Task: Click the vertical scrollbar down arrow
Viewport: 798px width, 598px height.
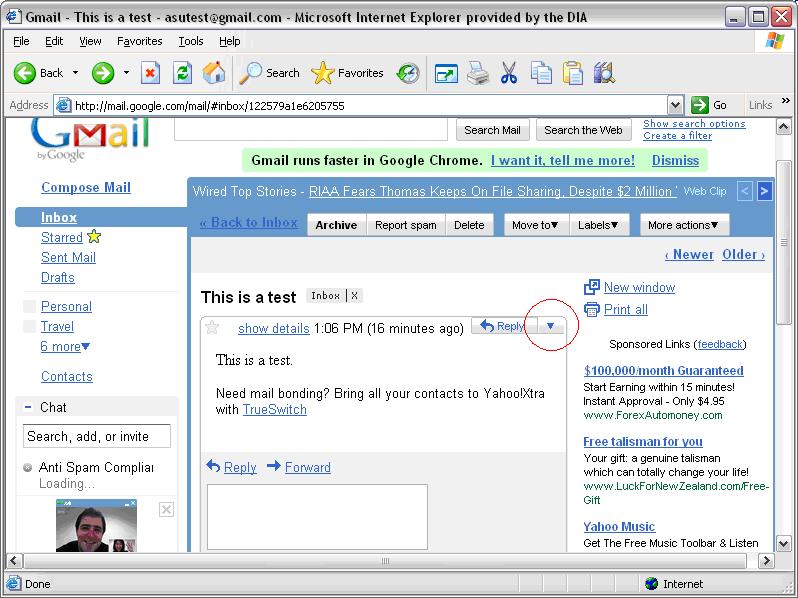Action: tap(784, 543)
